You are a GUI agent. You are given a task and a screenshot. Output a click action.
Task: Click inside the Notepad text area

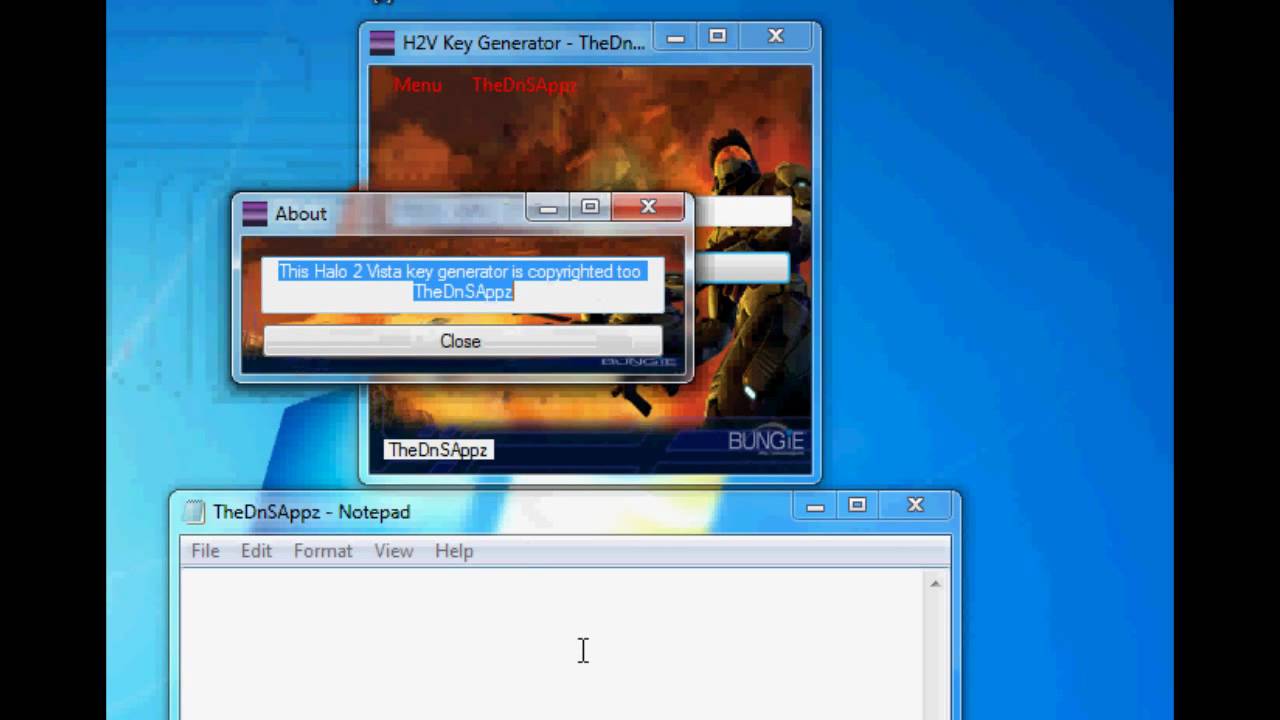(552, 644)
